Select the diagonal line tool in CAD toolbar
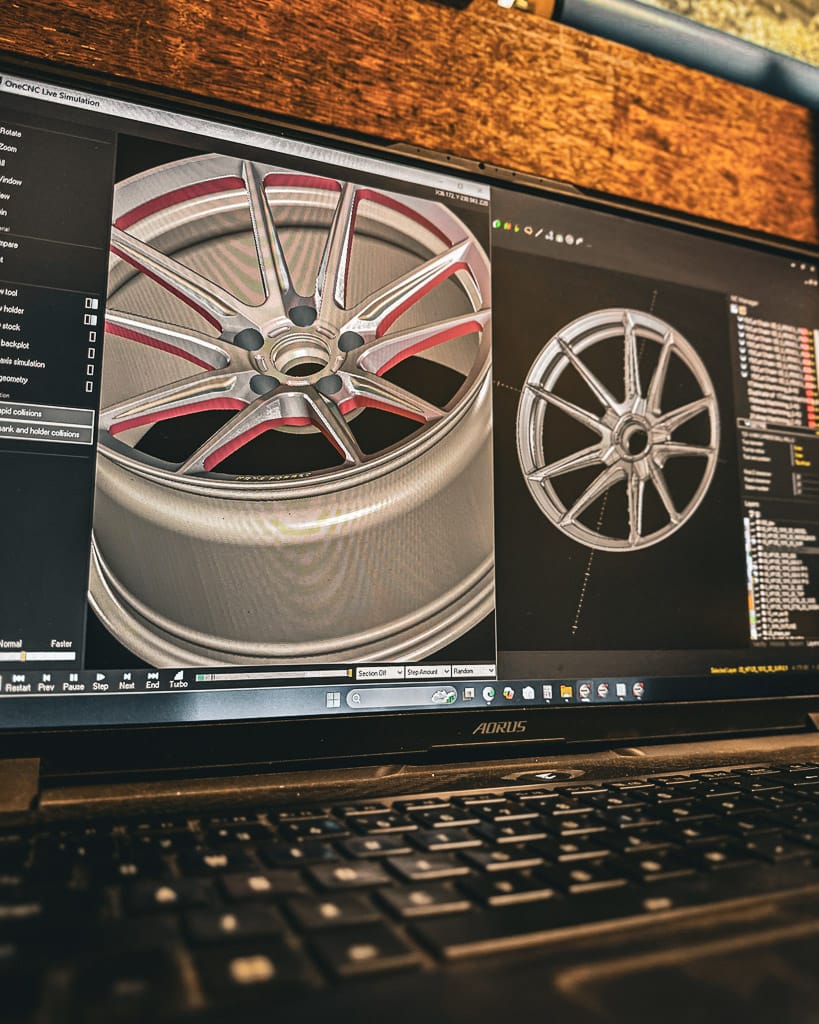This screenshot has width=819, height=1024. (x=539, y=232)
